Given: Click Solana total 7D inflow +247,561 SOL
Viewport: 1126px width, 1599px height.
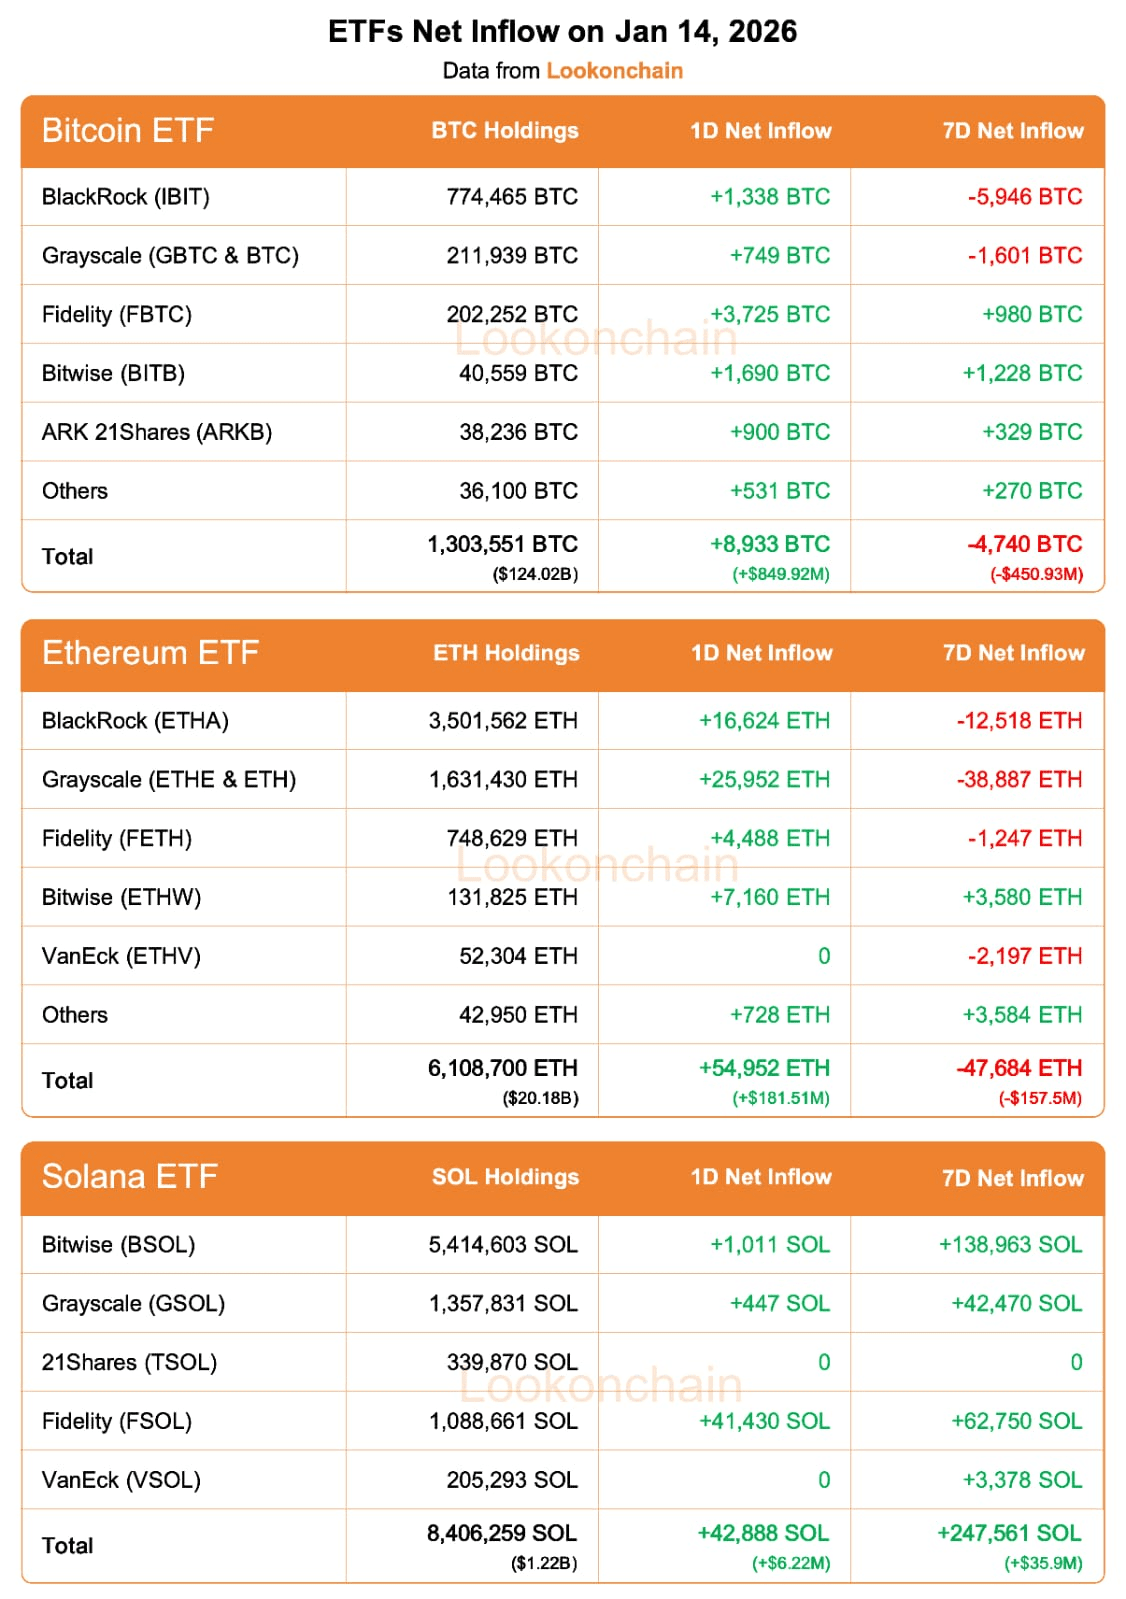Looking at the screenshot, I should point(1009,1533).
